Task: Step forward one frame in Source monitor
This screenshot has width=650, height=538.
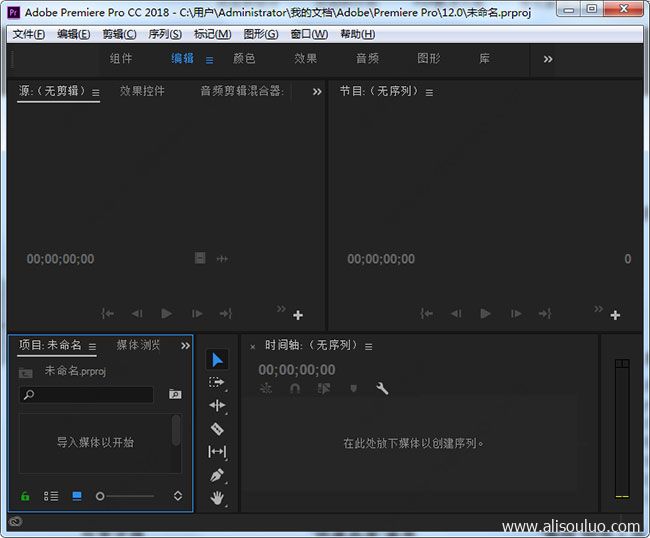Action: click(x=197, y=314)
